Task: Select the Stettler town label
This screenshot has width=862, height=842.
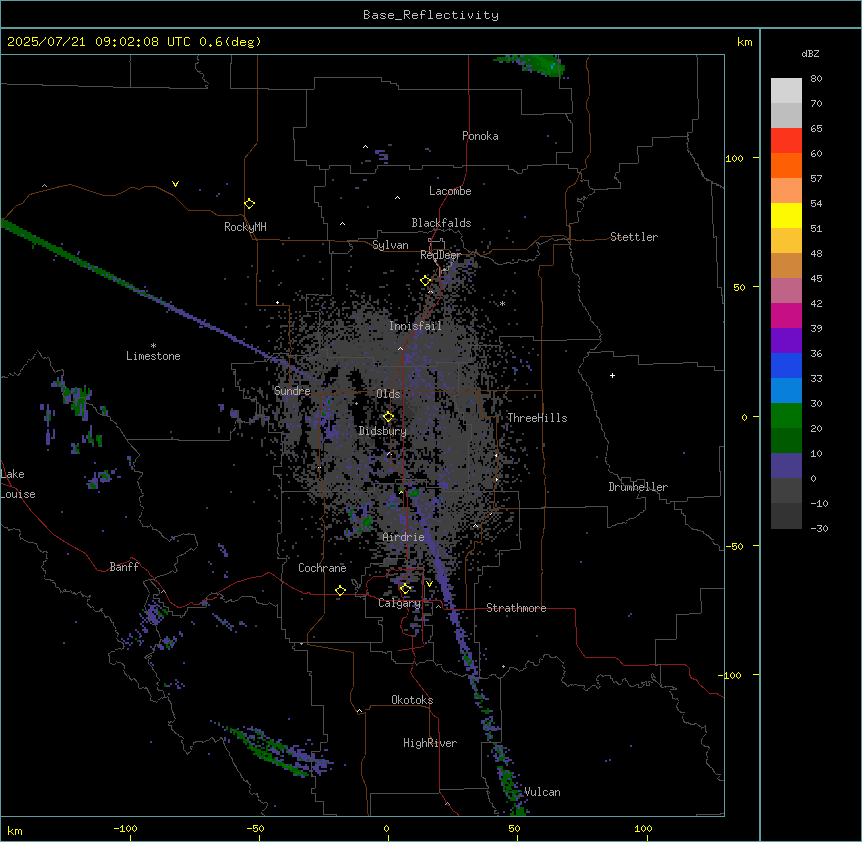Action: 634,237
